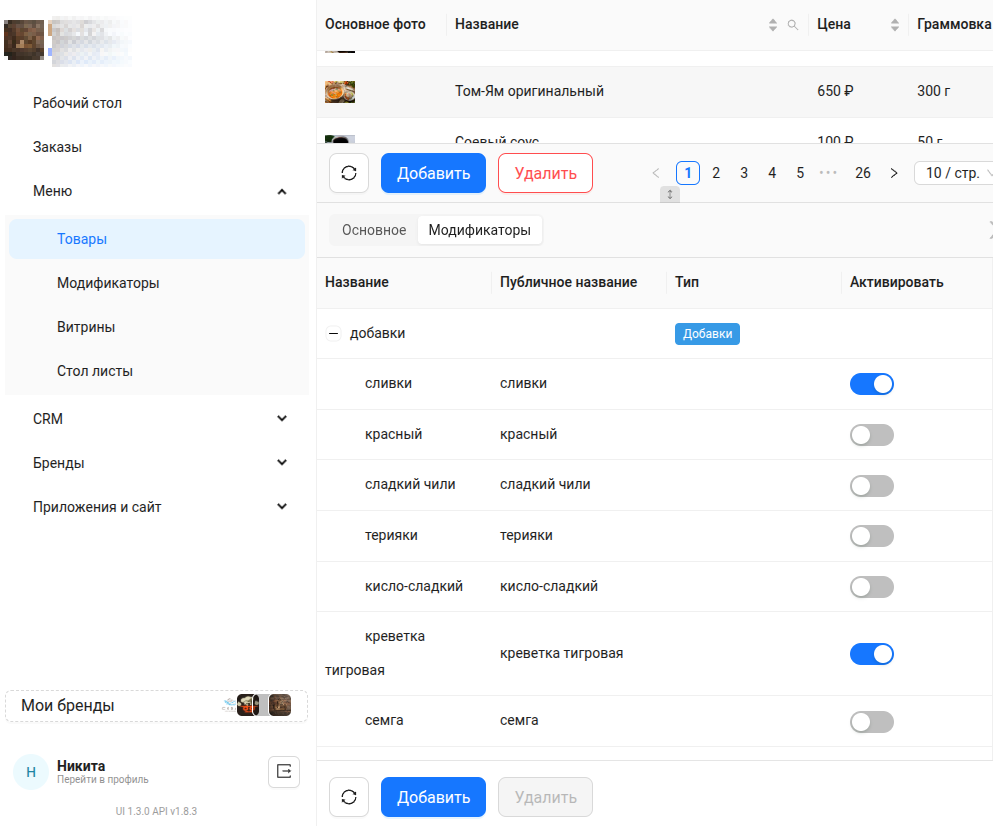Click the refresh icon in the bottom toolbar
This screenshot has height=826, width=993.
tap(349, 797)
